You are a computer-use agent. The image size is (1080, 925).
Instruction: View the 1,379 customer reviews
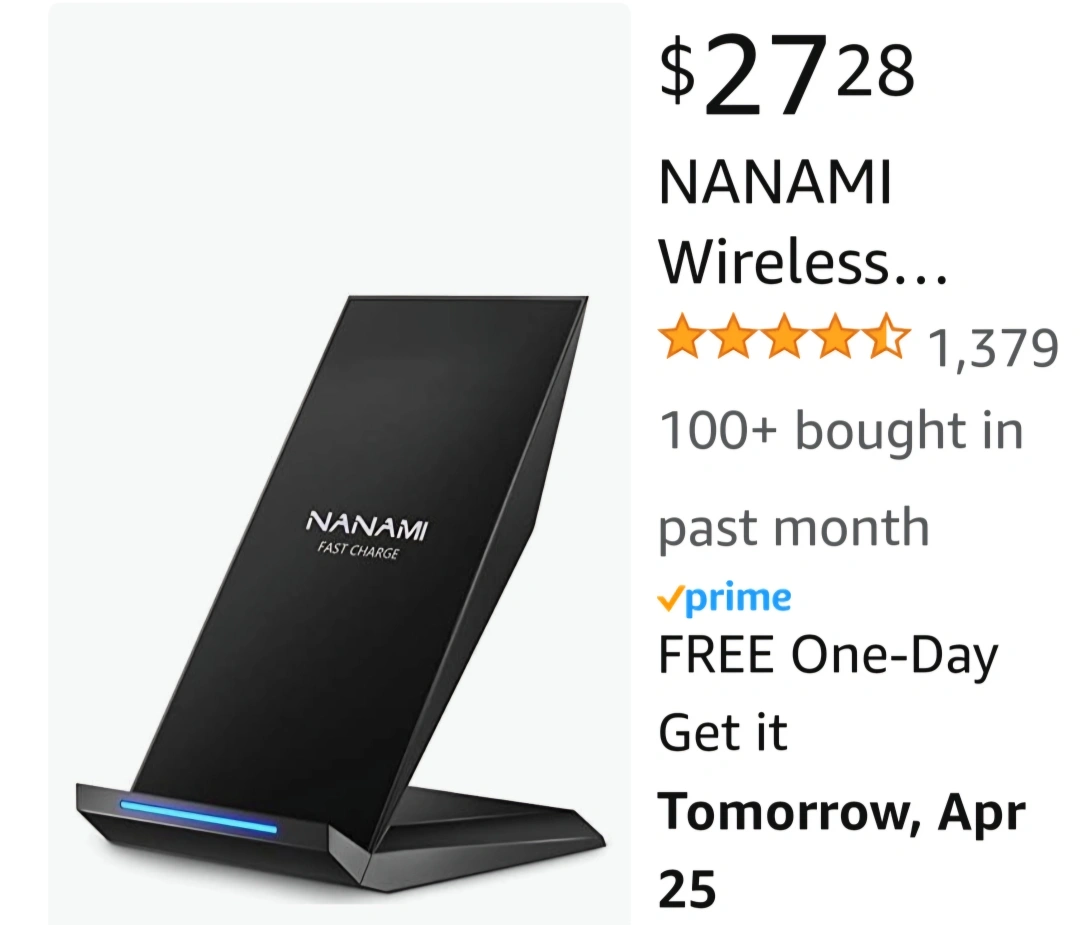(x=993, y=347)
